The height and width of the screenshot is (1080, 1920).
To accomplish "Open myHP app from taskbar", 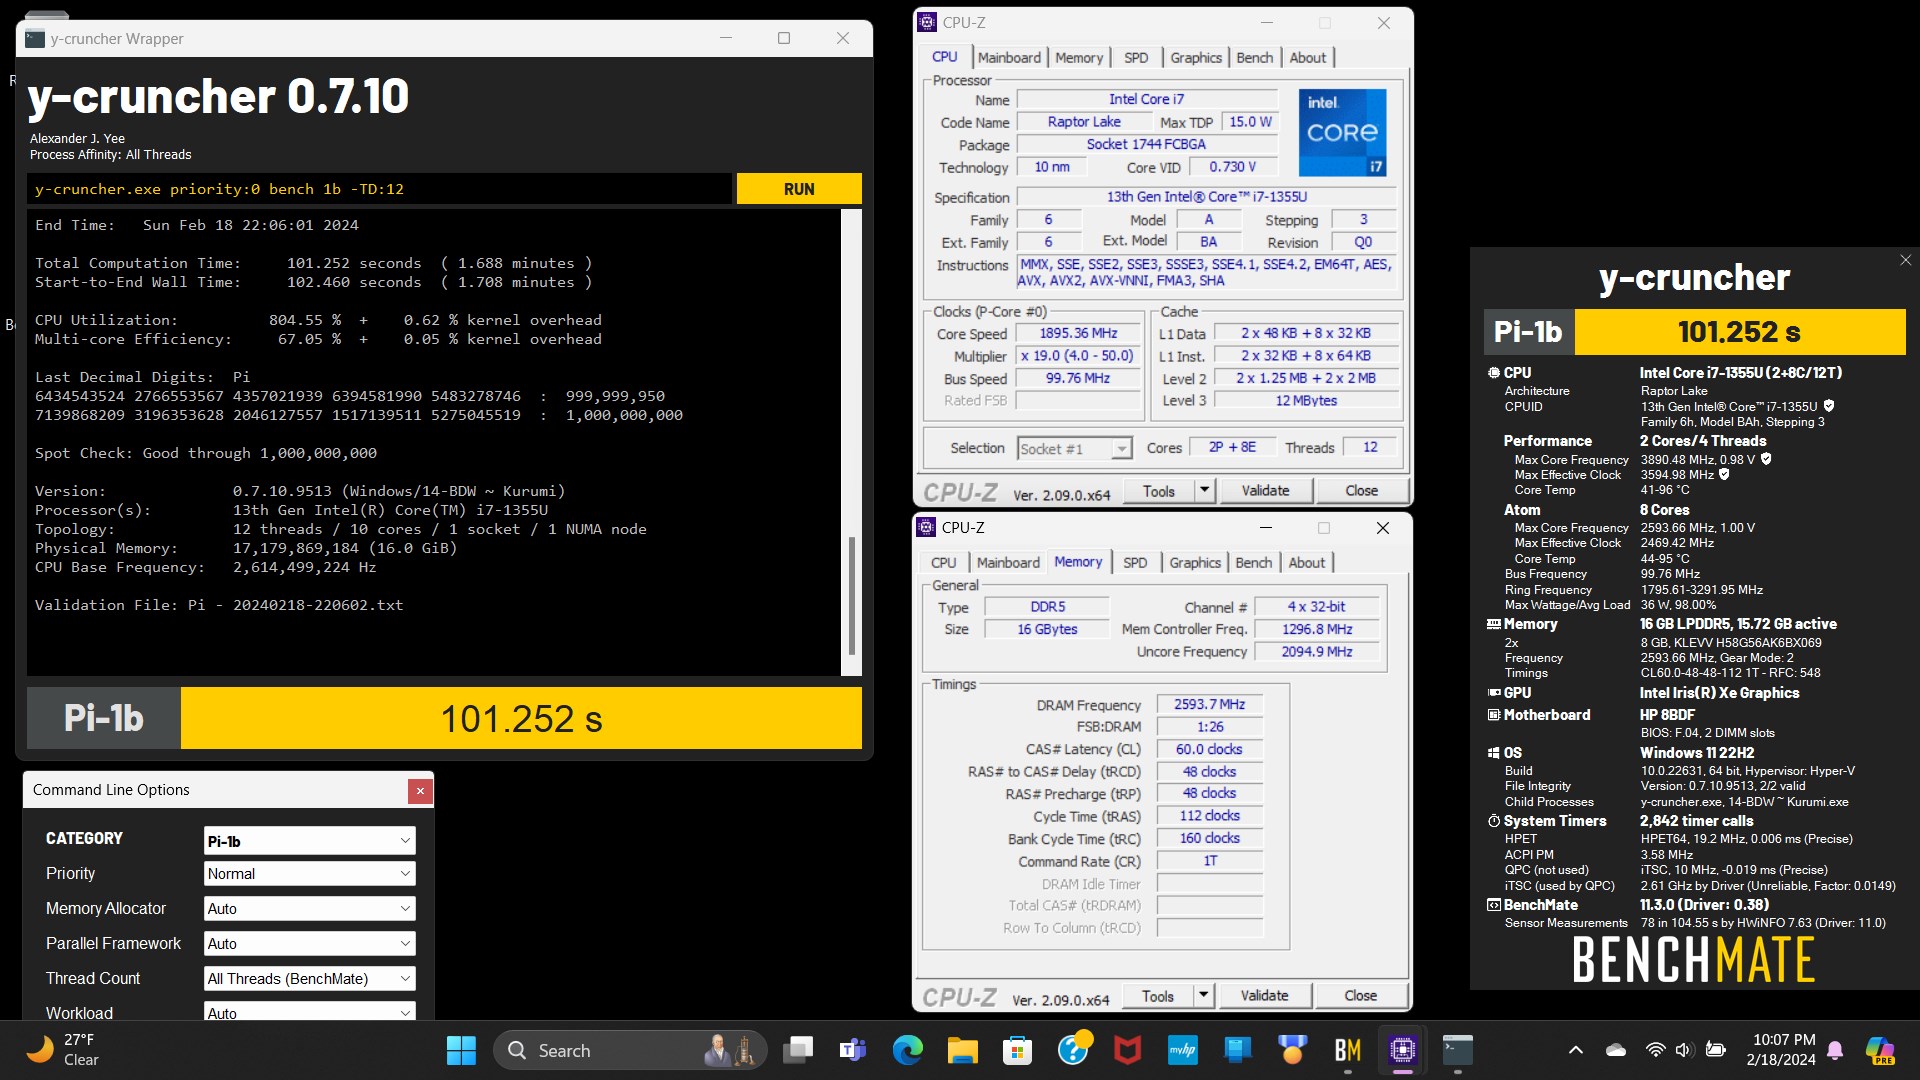I will tap(1183, 1051).
